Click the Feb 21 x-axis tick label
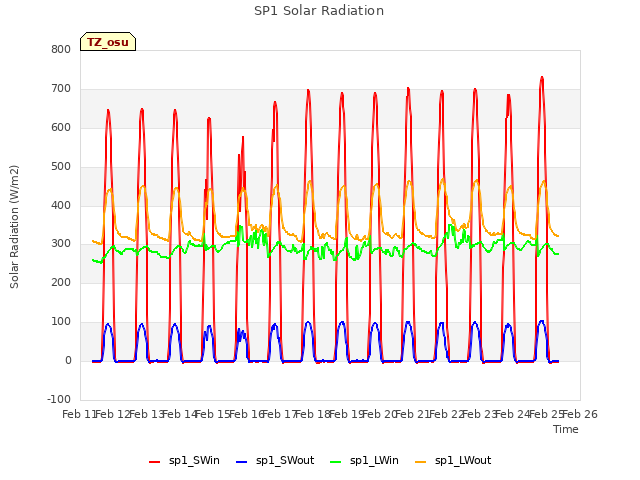Image resolution: width=640 pixels, height=480 pixels. pyautogui.click(x=413, y=415)
